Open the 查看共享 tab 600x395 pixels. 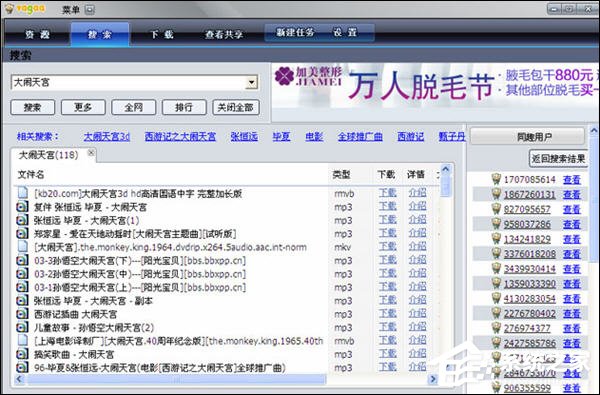click(x=224, y=34)
